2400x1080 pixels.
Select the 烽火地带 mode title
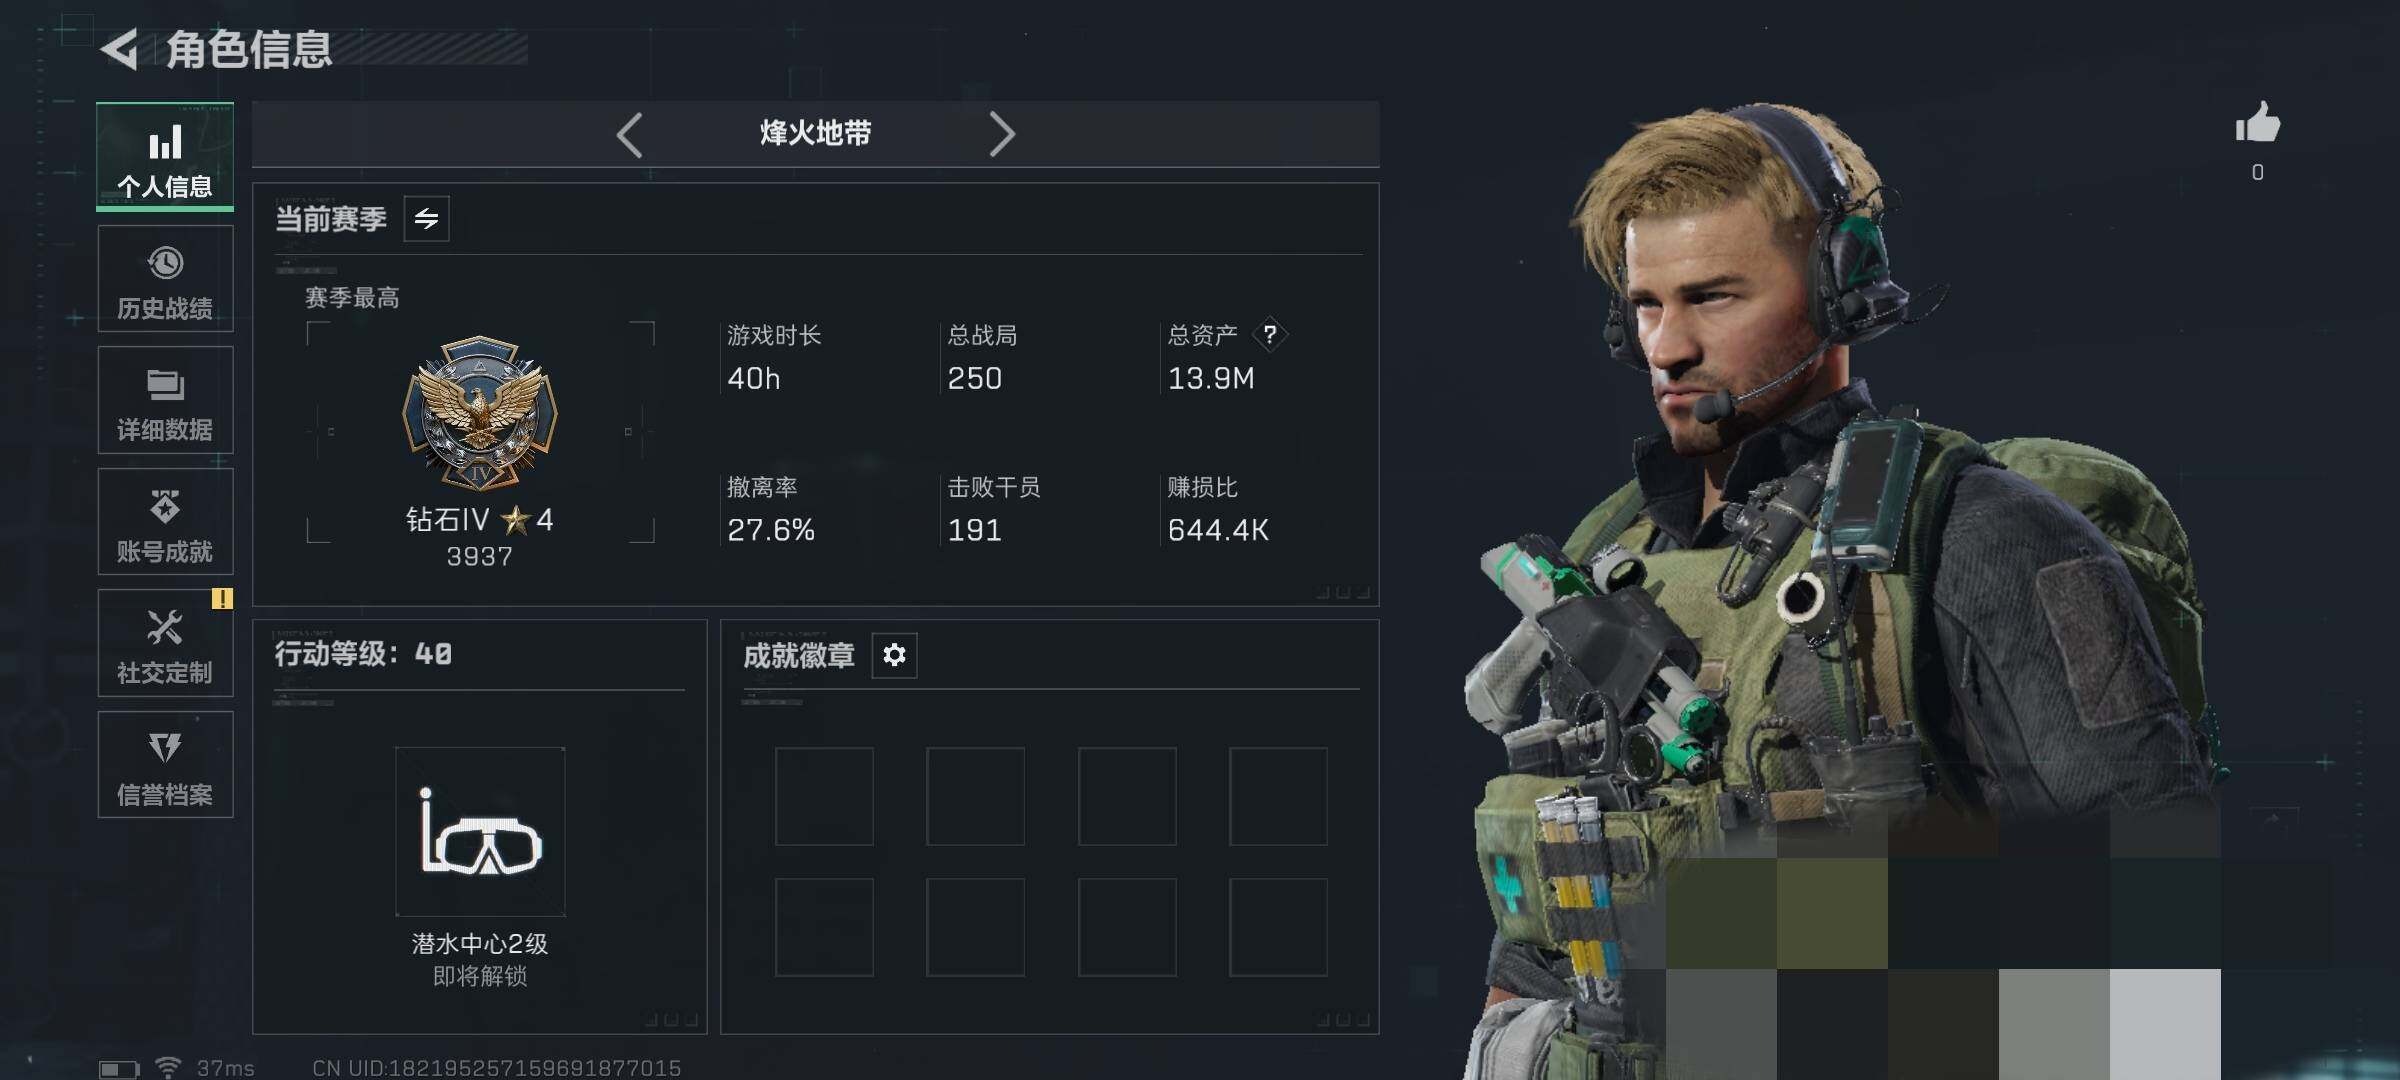coord(816,133)
